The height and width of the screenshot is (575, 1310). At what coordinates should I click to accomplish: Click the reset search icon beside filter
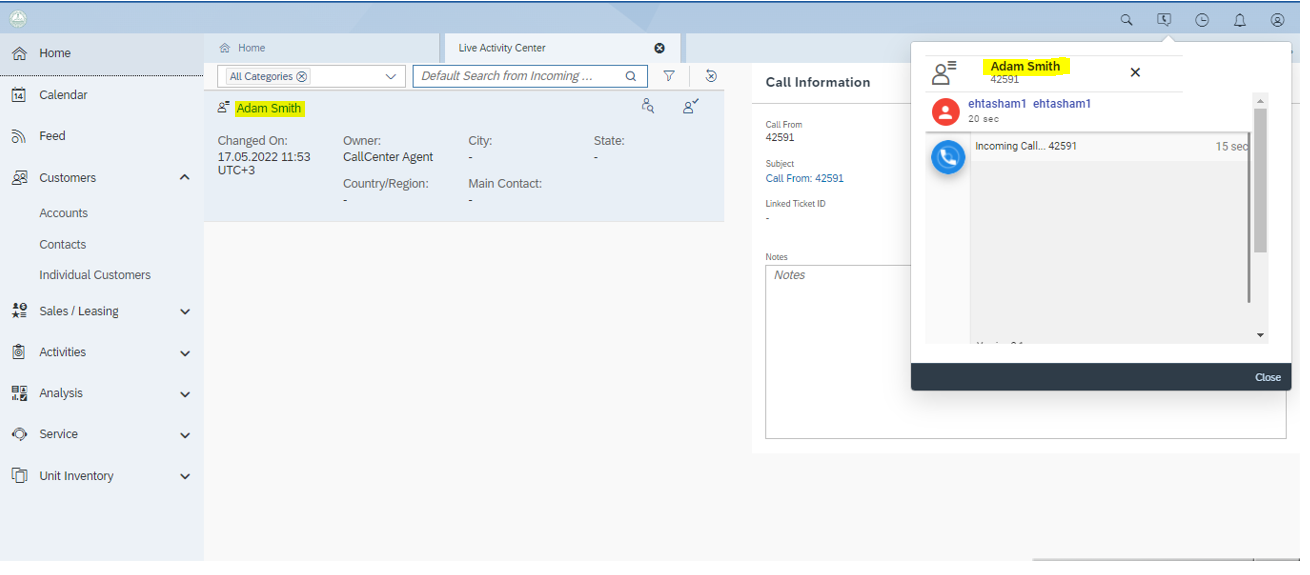point(711,76)
